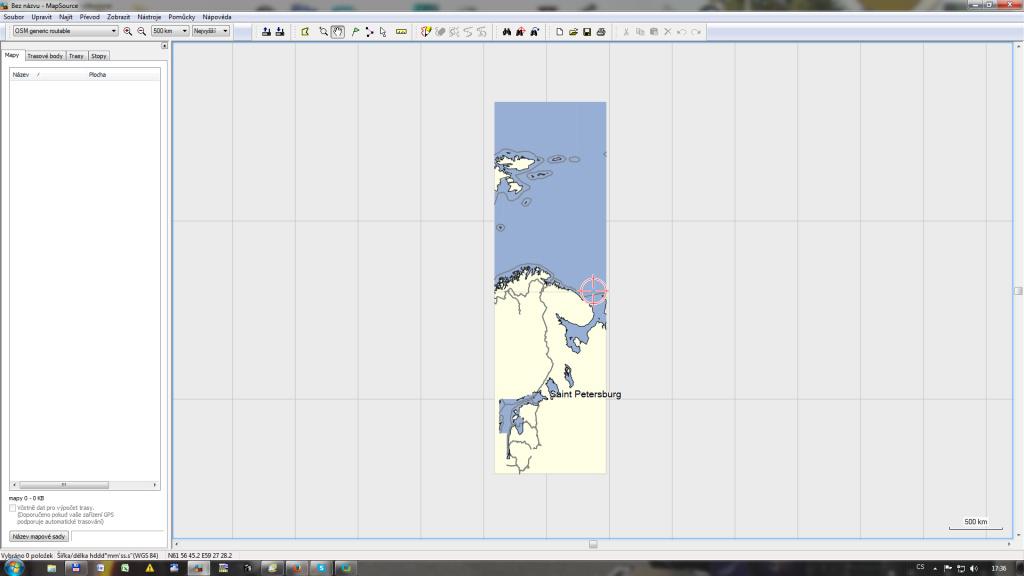Viewport: 1024px width, 576px height.
Task: Open the Soubor menu
Action: tap(14, 17)
